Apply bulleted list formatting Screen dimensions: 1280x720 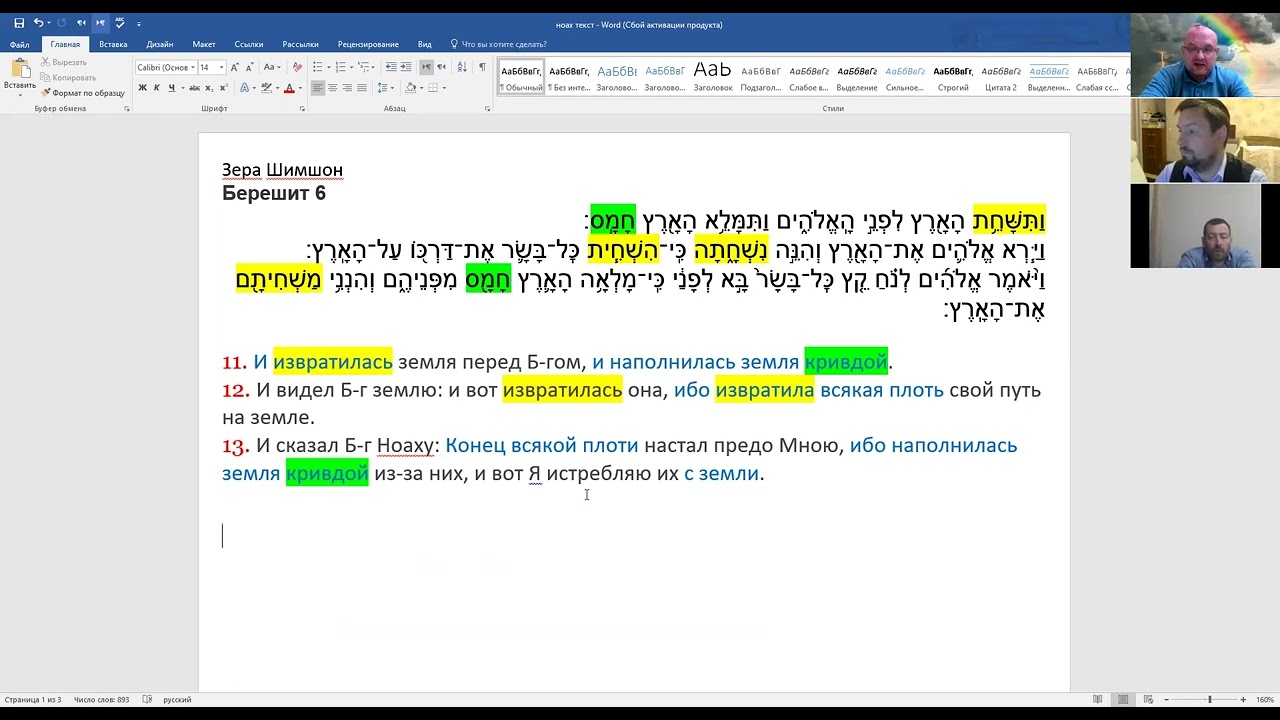click(317, 67)
